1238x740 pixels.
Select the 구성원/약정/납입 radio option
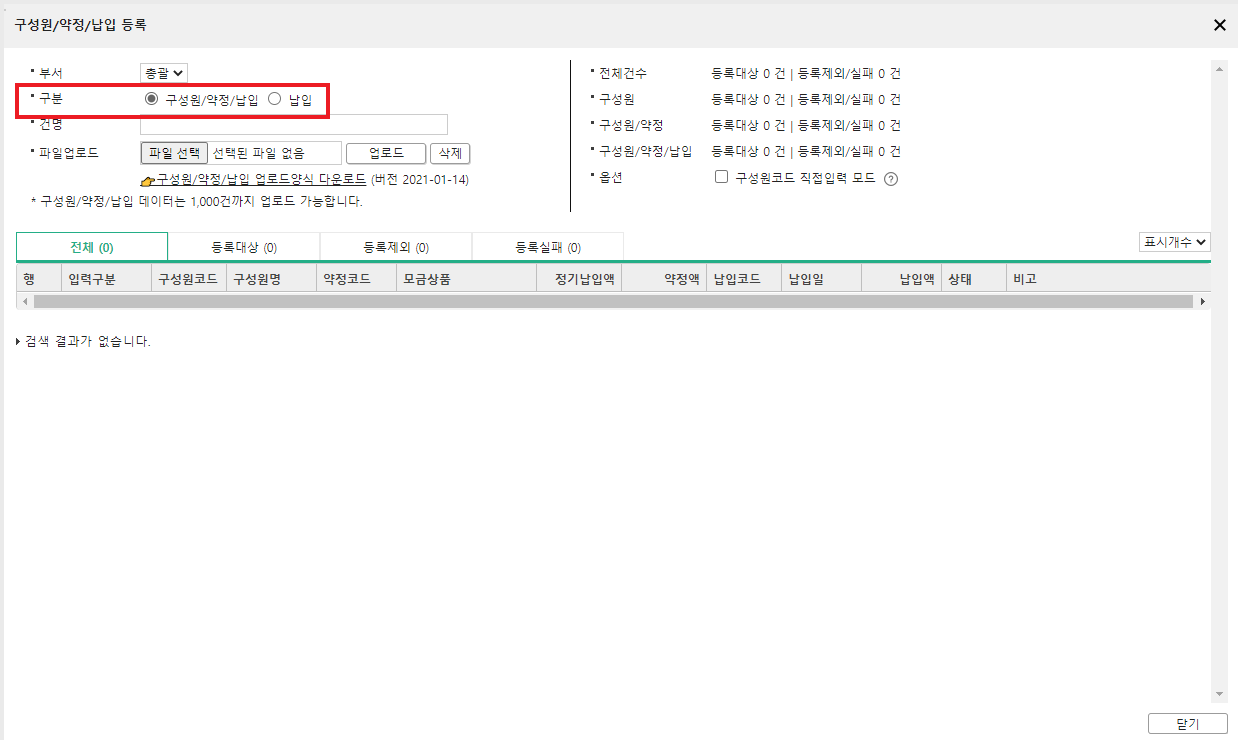pos(152,99)
